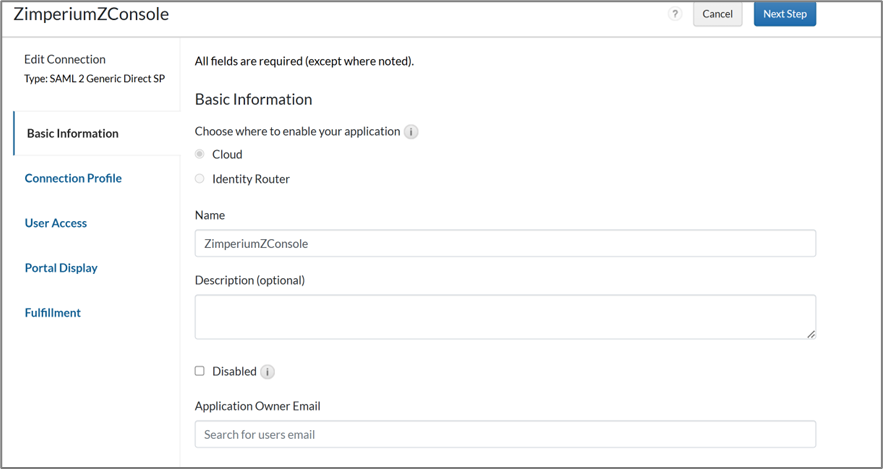Open the help question mark icon

(675, 14)
